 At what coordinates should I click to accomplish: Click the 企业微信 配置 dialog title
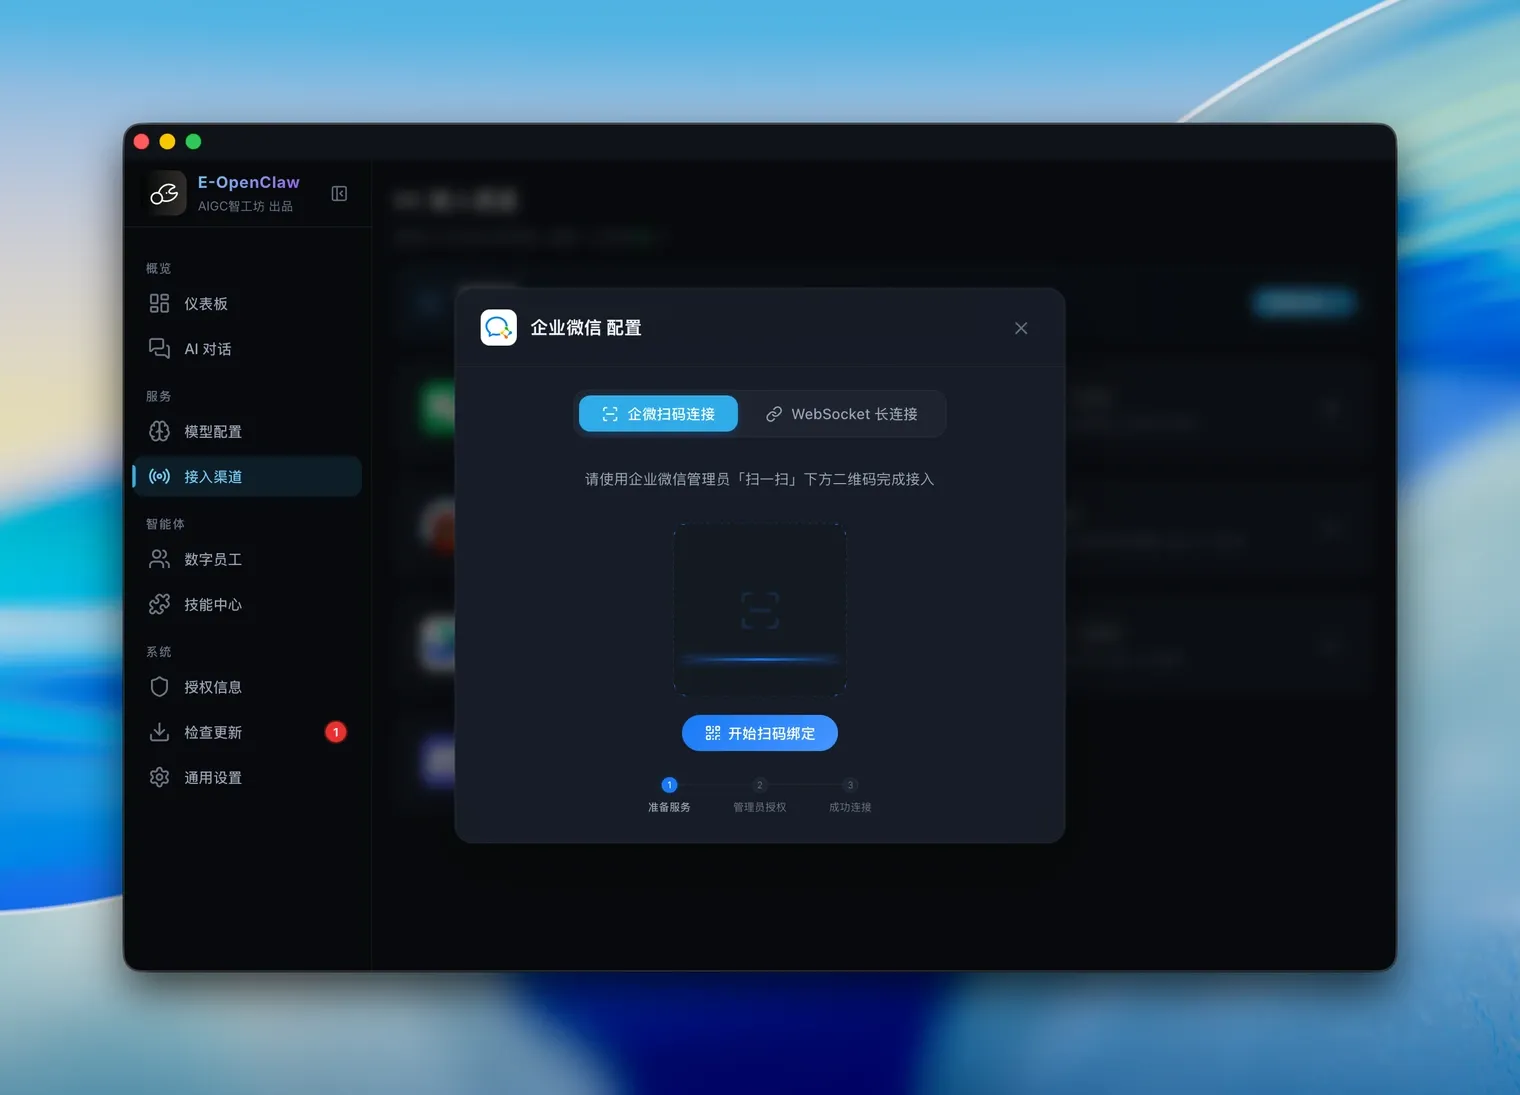pyautogui.click(x=586, y=328)
